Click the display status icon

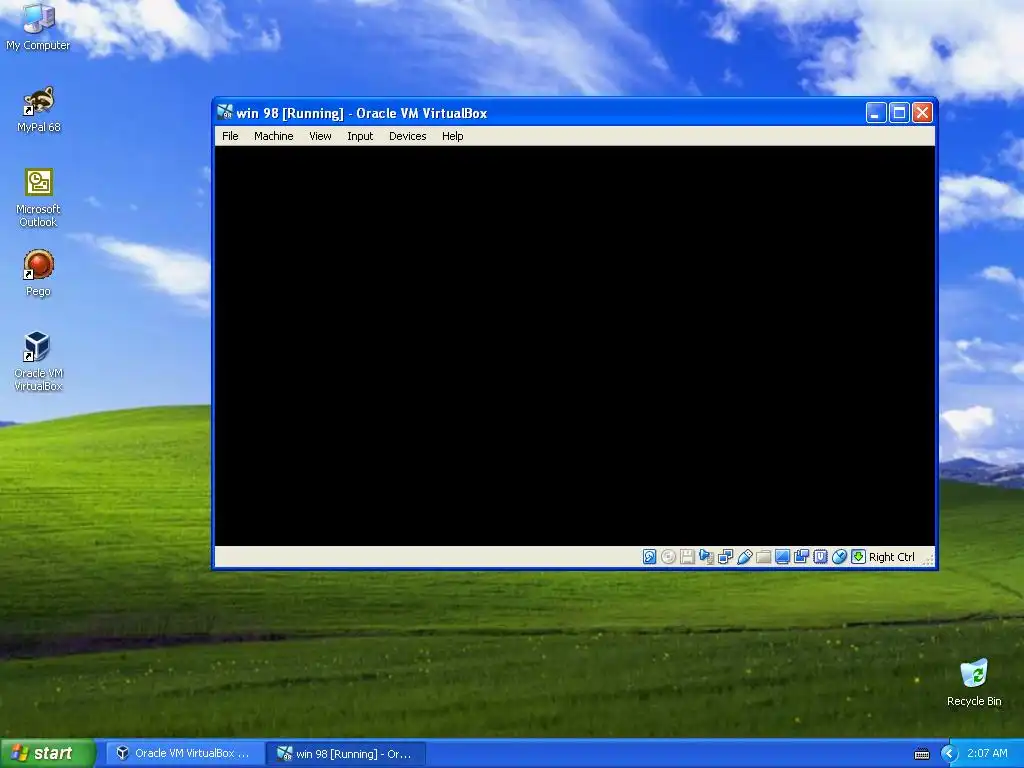point(782,556)
